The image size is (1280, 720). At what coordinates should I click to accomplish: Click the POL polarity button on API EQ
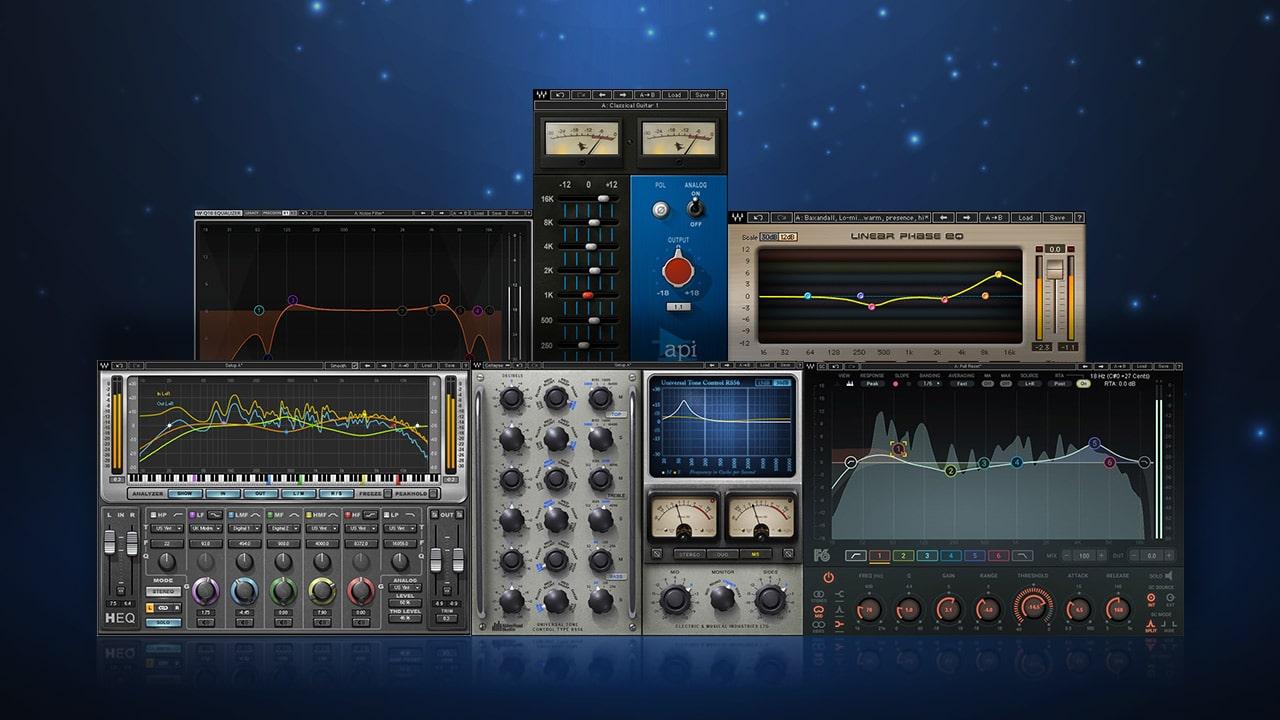[x=660, y=210]
